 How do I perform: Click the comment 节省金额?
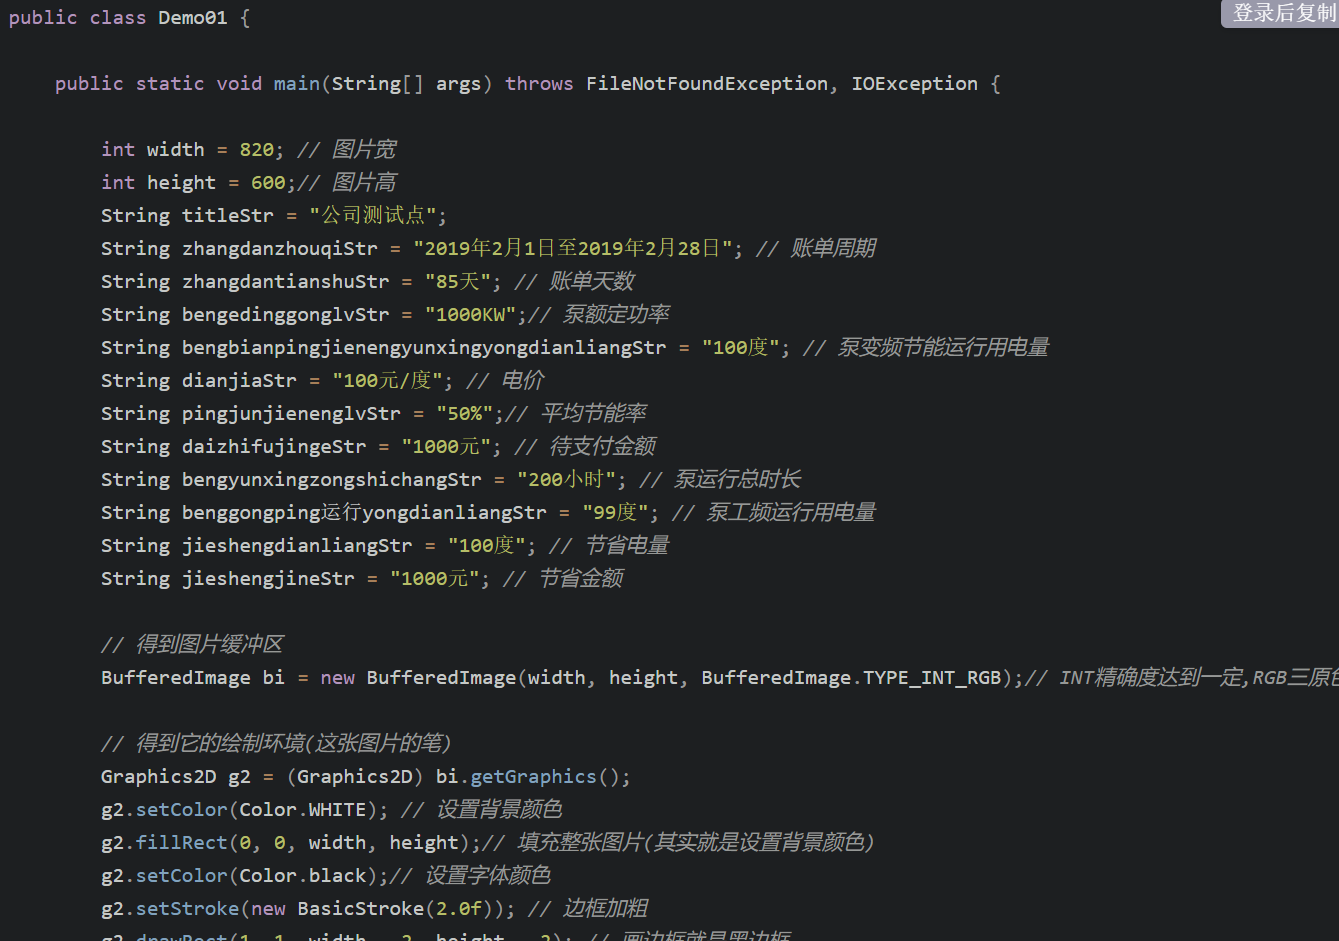tap(581, 579)
